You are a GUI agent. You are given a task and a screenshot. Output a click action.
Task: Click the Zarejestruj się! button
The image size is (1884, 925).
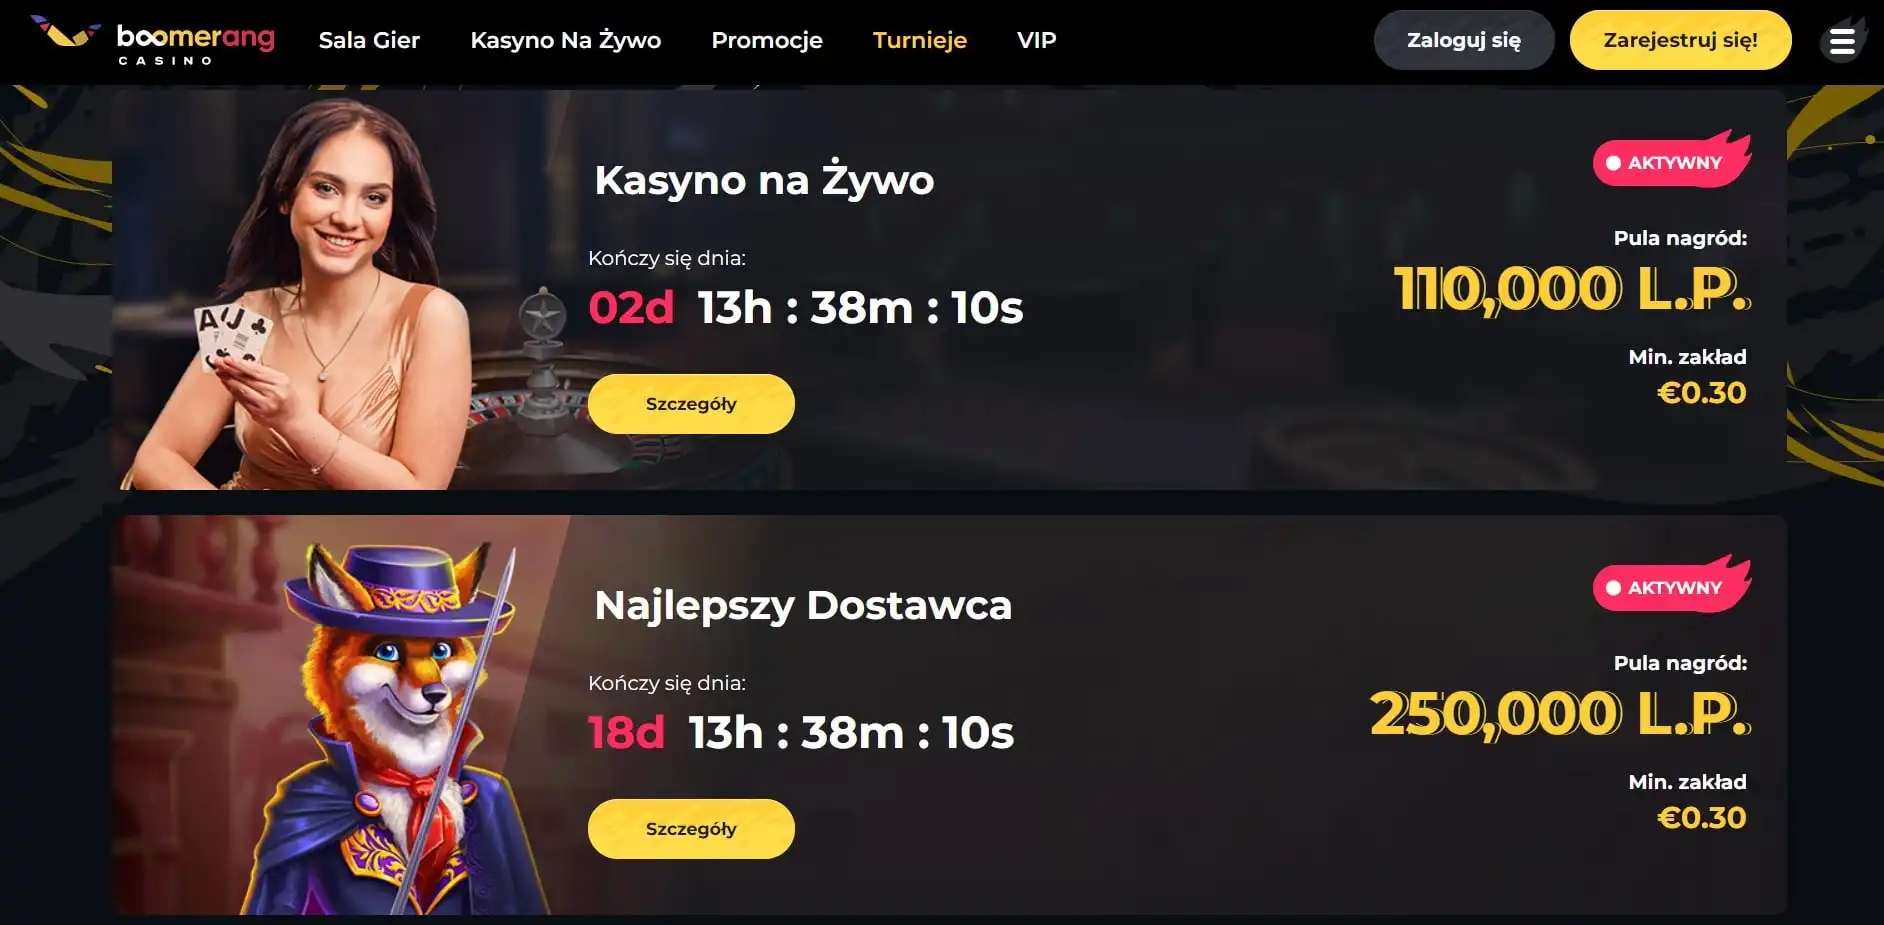pyautogui.click(x=1680, y=40)
